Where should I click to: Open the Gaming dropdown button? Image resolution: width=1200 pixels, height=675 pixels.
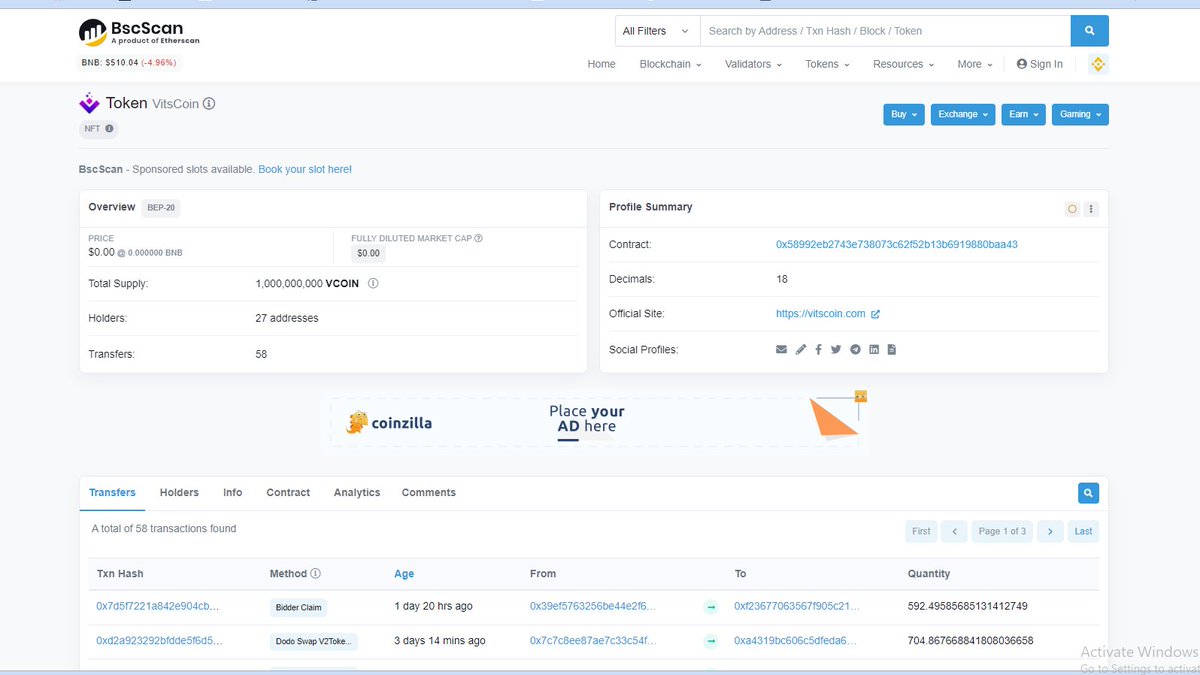coord(1080,114)
